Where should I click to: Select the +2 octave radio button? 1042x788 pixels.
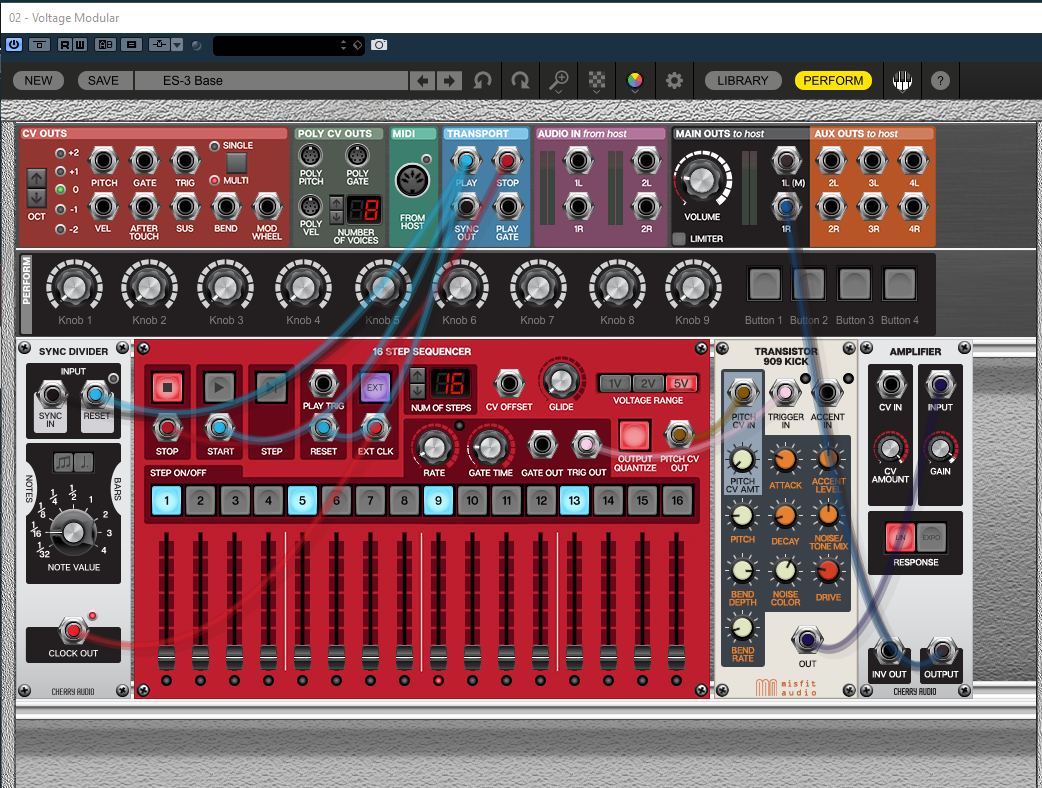(60, 153)
